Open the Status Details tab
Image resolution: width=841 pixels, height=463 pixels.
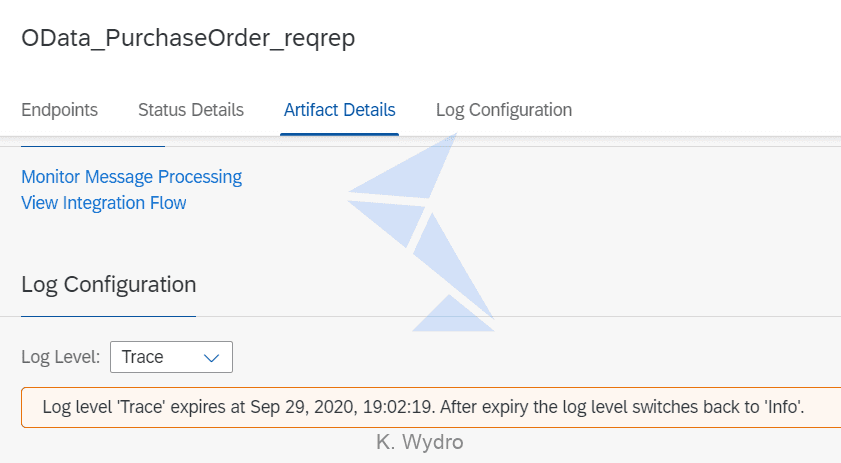pyautogui.click(x=191, y=110)
